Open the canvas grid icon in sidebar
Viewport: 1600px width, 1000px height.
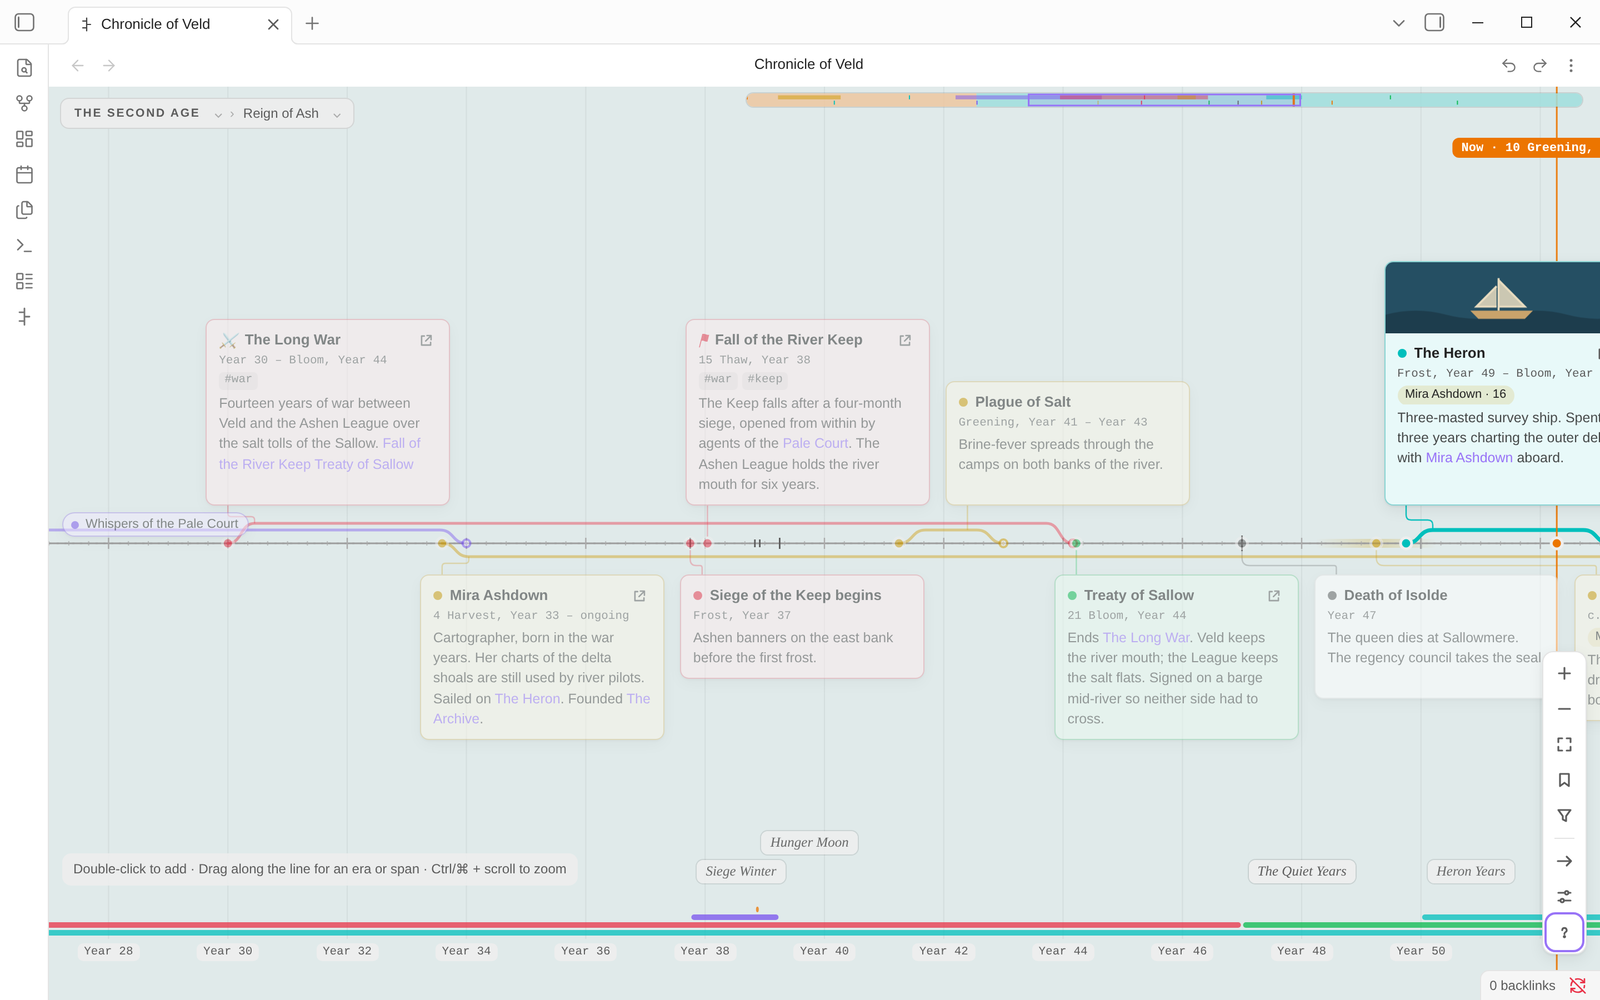24,139
